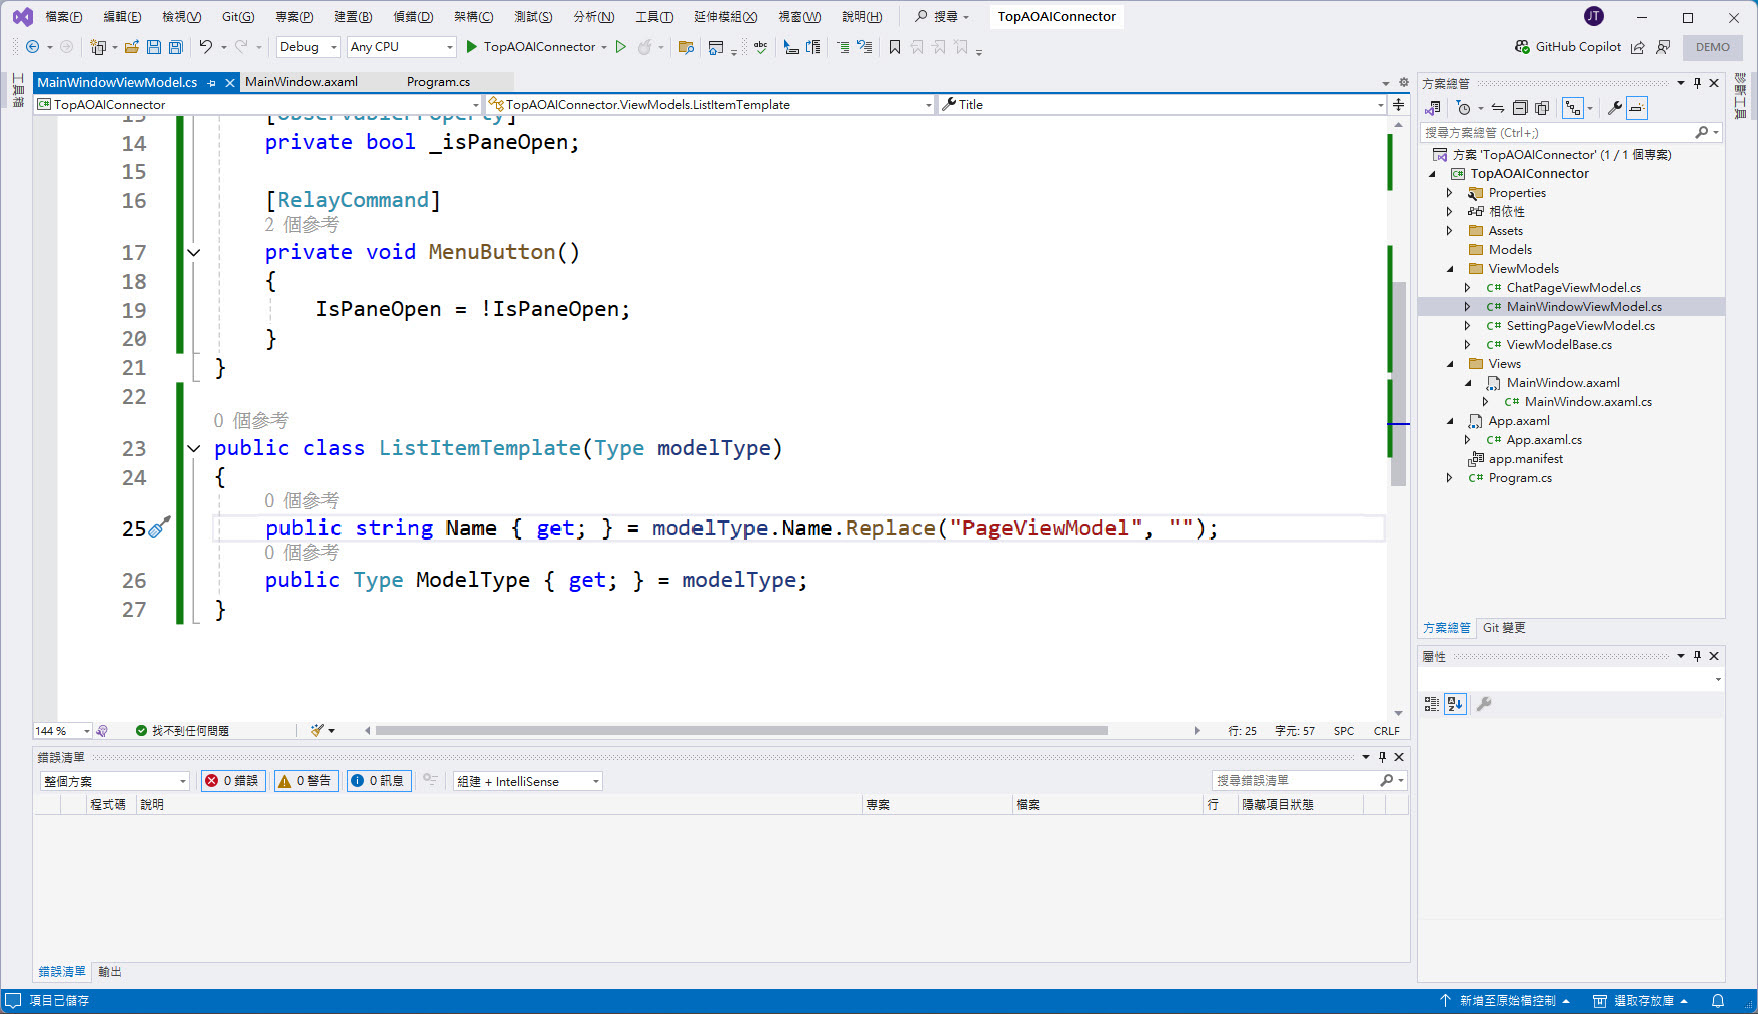This screenshot has height=1014, width=1758.
Task: Collapse All in Solution Explorer
Action: click(1520, 108)
